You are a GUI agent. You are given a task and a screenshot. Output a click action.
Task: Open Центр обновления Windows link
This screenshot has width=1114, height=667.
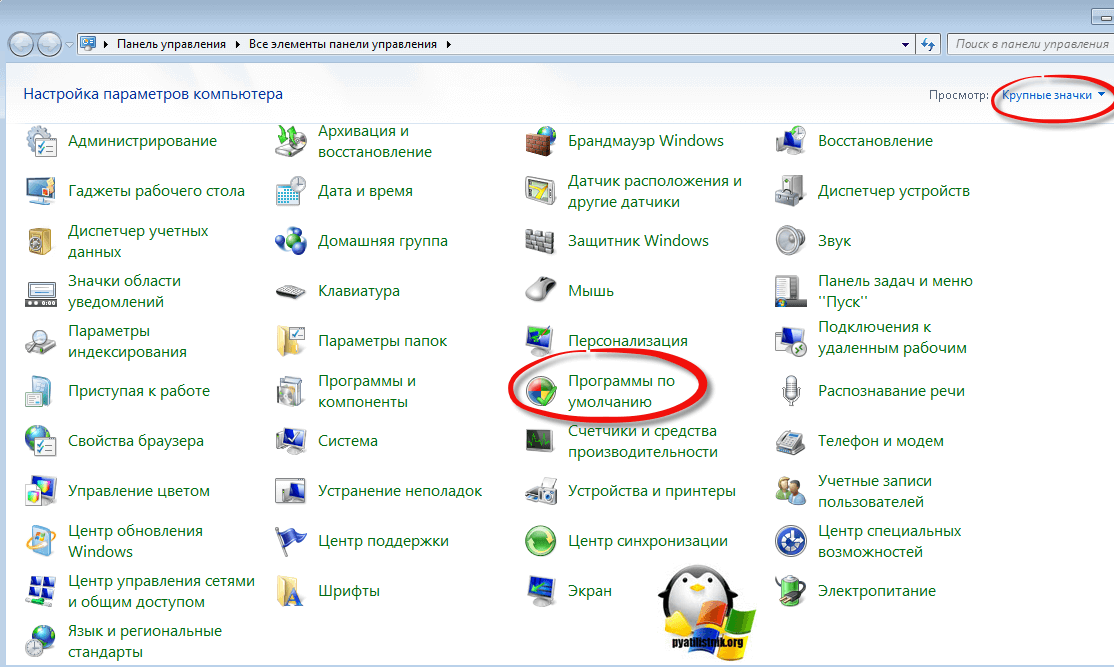tap(135, 541)
